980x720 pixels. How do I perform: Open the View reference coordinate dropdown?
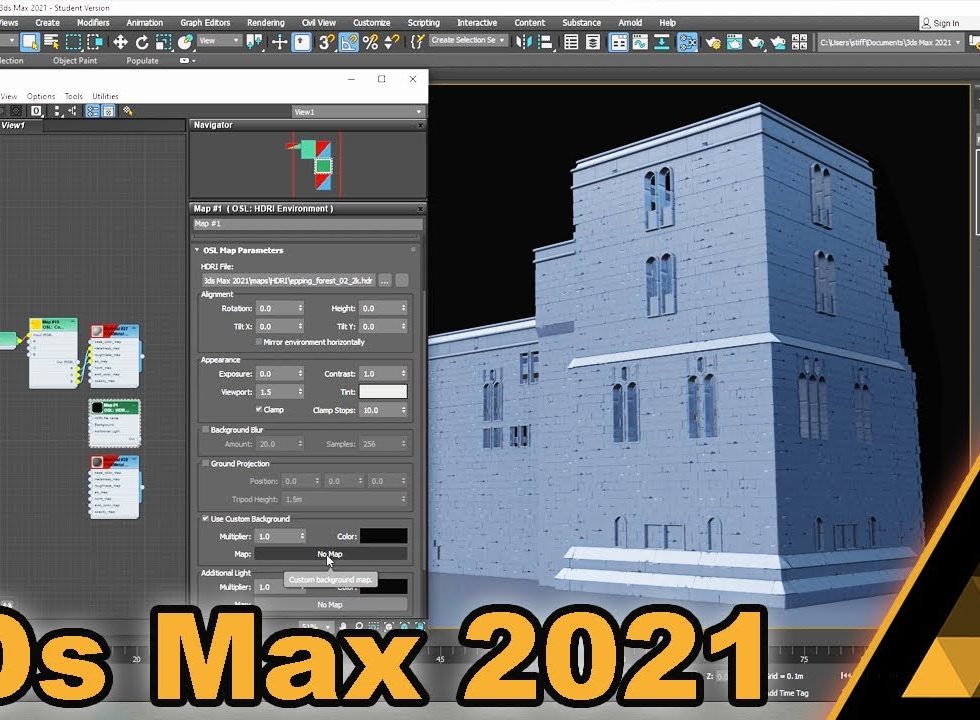pyautogui.click(x=219, y=41)
